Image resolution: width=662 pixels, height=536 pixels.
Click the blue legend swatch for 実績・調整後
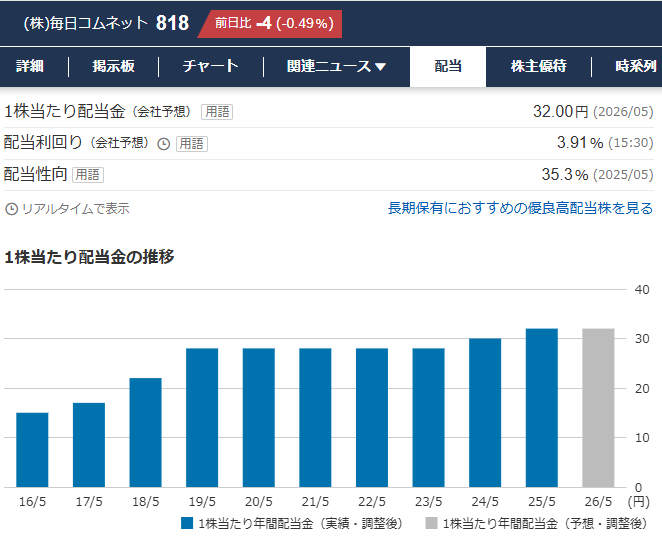(187, 523)
